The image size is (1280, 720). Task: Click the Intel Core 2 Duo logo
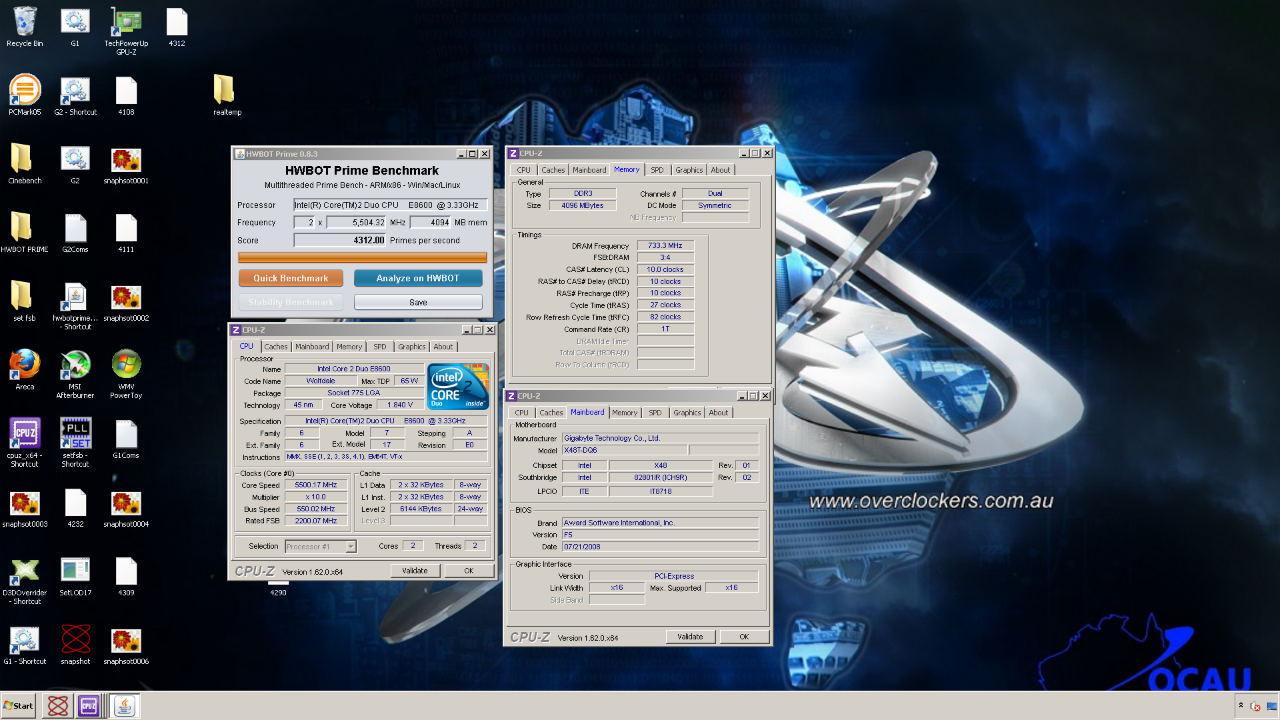coord(458,387)
